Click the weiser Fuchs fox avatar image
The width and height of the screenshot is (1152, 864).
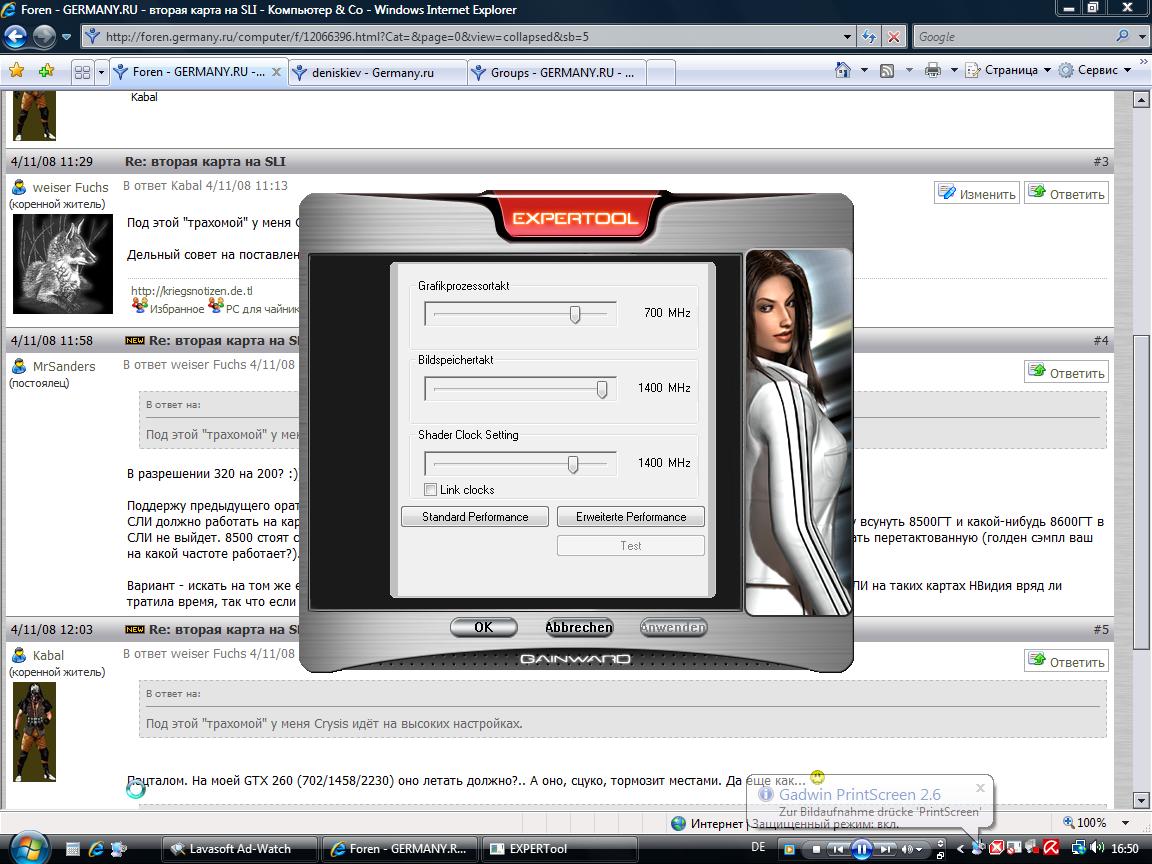point(63,264)
